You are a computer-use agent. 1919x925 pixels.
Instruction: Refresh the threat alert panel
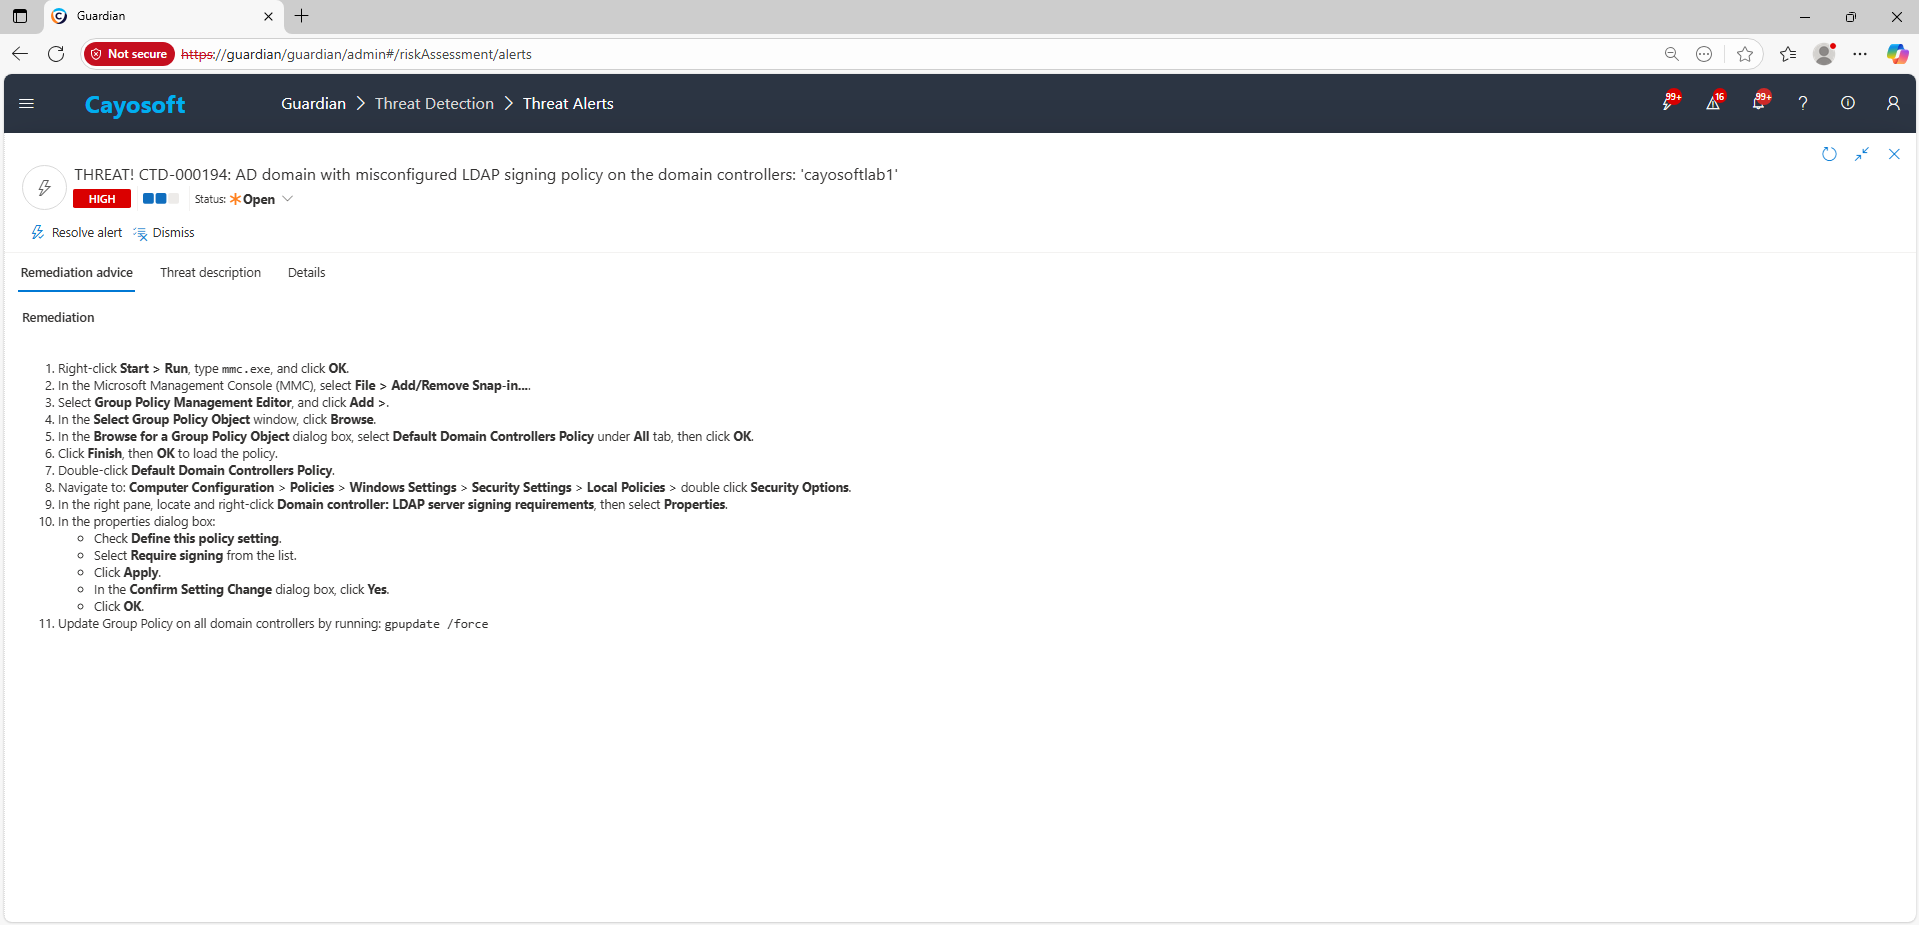pyautogui.click(x=1829, y=154)
